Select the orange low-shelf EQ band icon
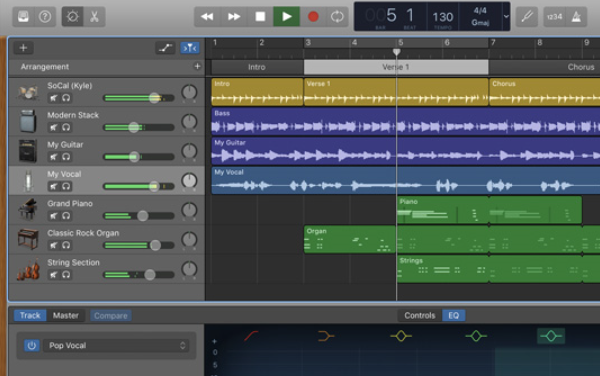 326,336
